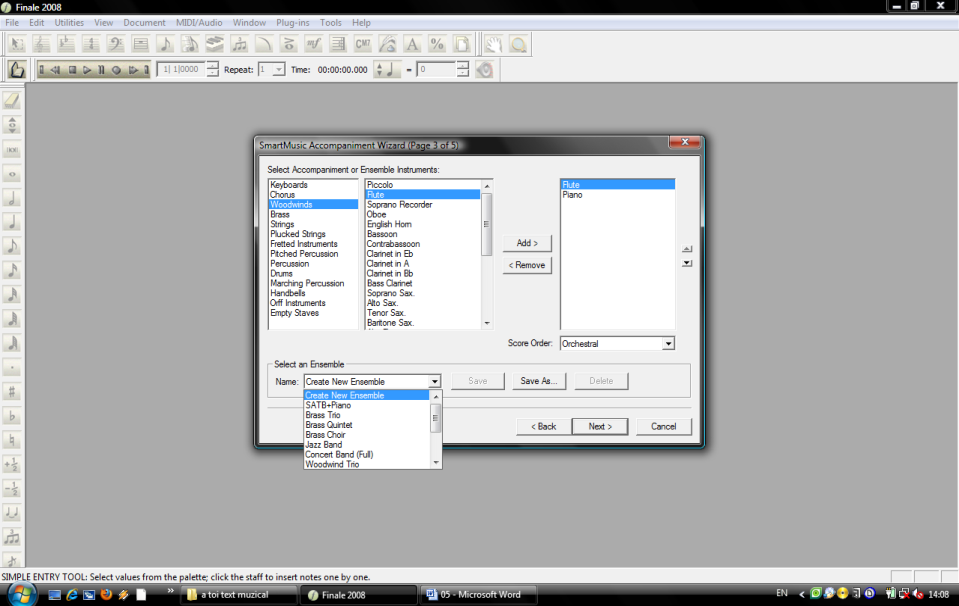Image resolution: width=959 pixels, height=606 pixels.
Task: Open the Repeat count dropdown
Action: pyautogui.click(x=278, y=70)
